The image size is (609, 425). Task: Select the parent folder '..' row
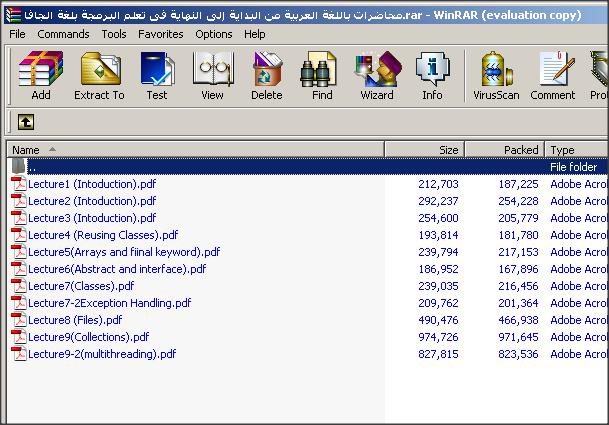(x=308, y=167)
